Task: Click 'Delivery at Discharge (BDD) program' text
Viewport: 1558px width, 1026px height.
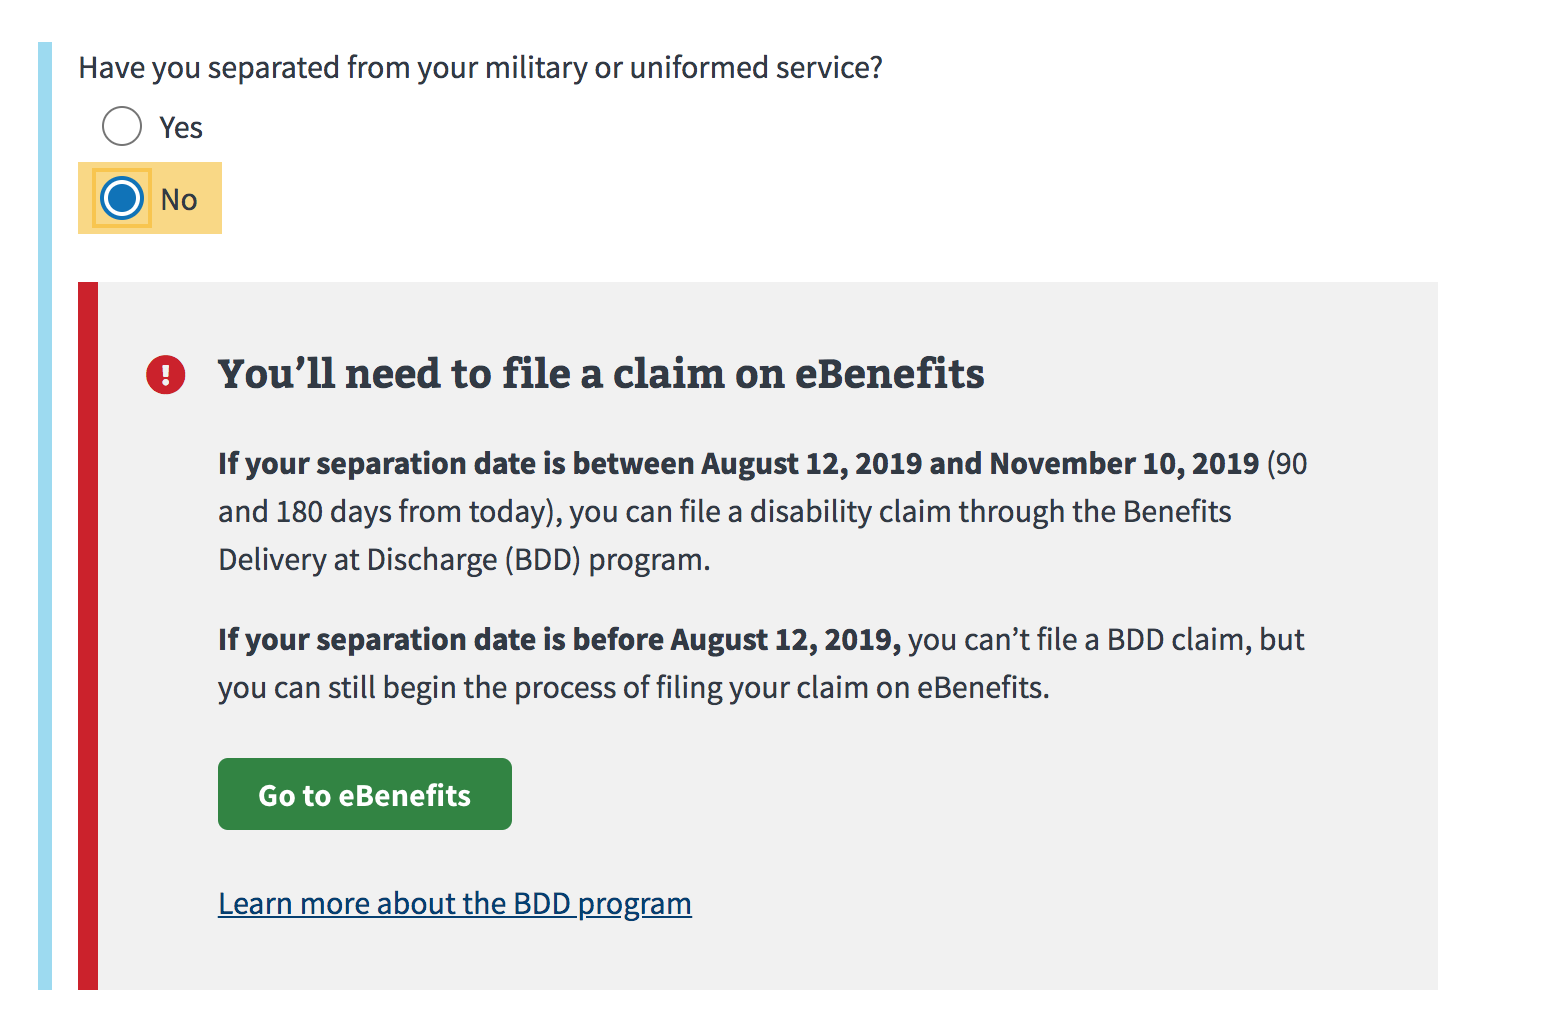Action: click(464, 560)
